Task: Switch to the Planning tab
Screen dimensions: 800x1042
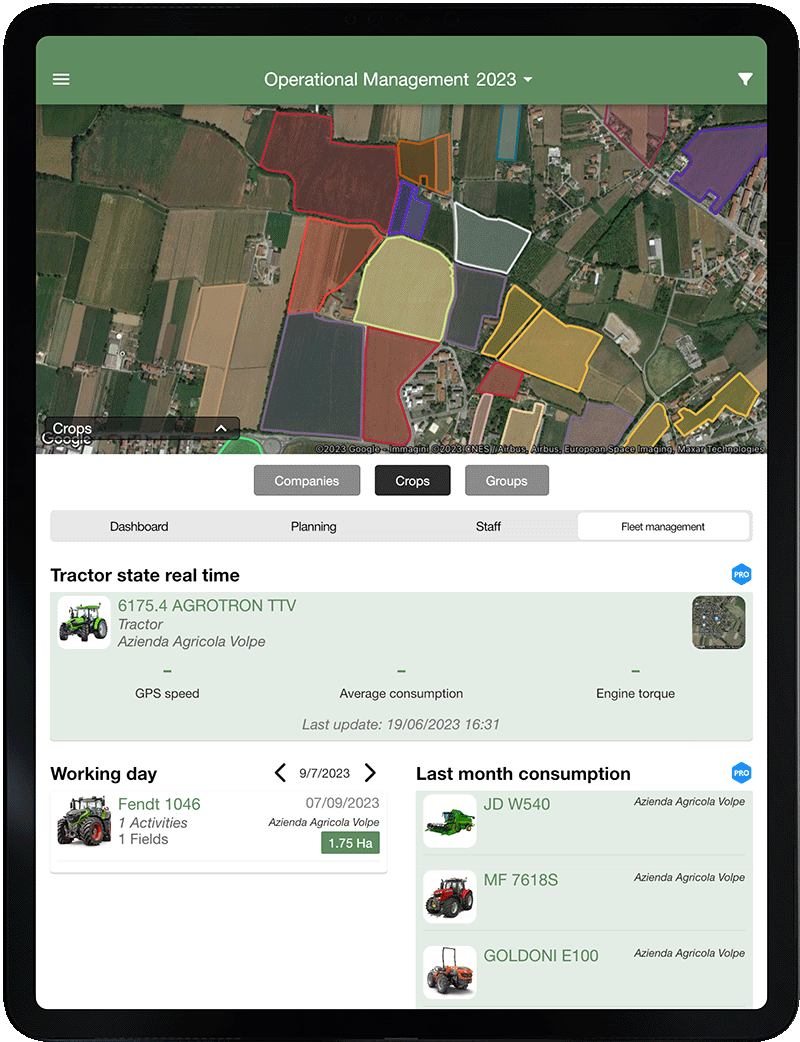Action: [x=314, y=526]
